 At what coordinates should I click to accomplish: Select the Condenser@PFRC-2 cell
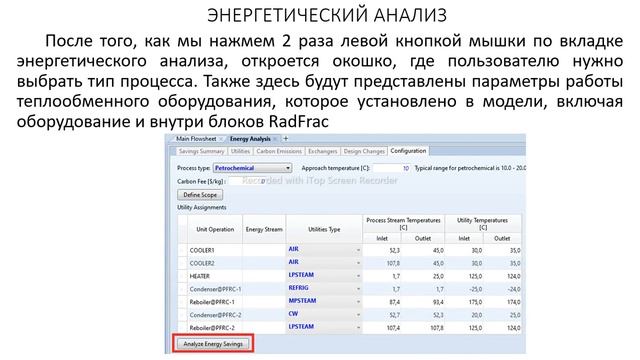click(215, 315)
